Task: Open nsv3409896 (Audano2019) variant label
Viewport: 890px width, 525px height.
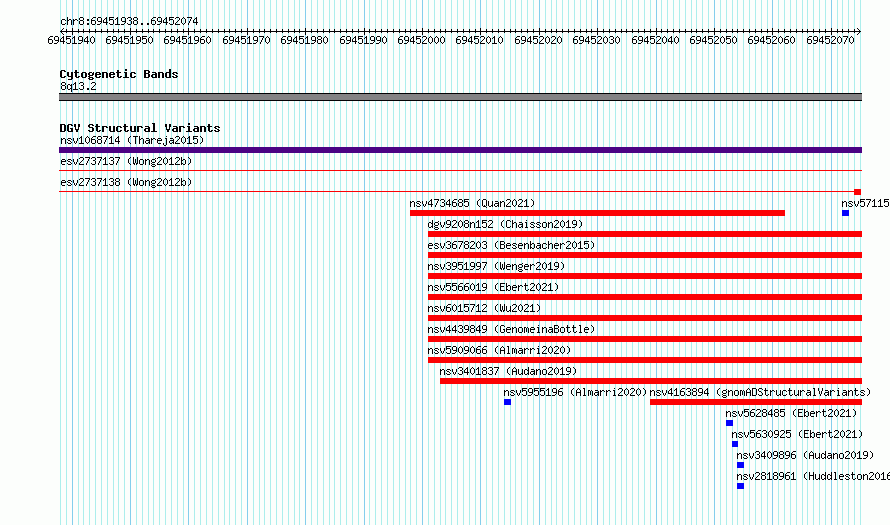Action: click(805, 455)
